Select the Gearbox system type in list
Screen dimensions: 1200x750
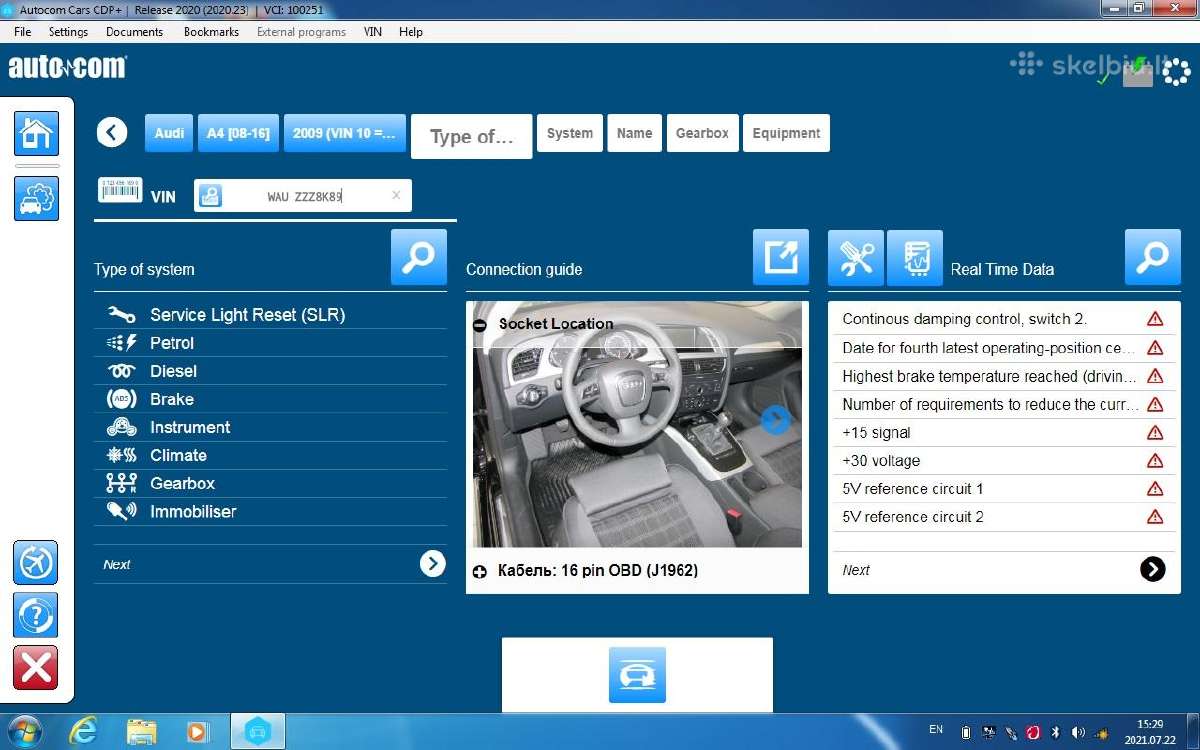click(270, 482)
